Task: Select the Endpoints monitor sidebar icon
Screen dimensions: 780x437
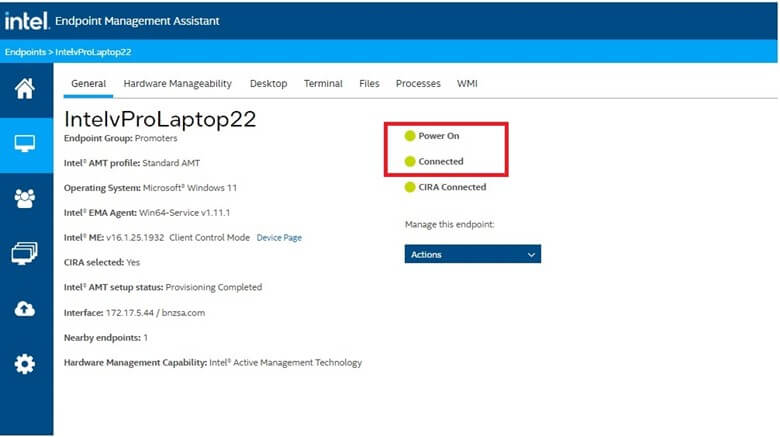Action: pyautogui.click(x=24, y=144)
